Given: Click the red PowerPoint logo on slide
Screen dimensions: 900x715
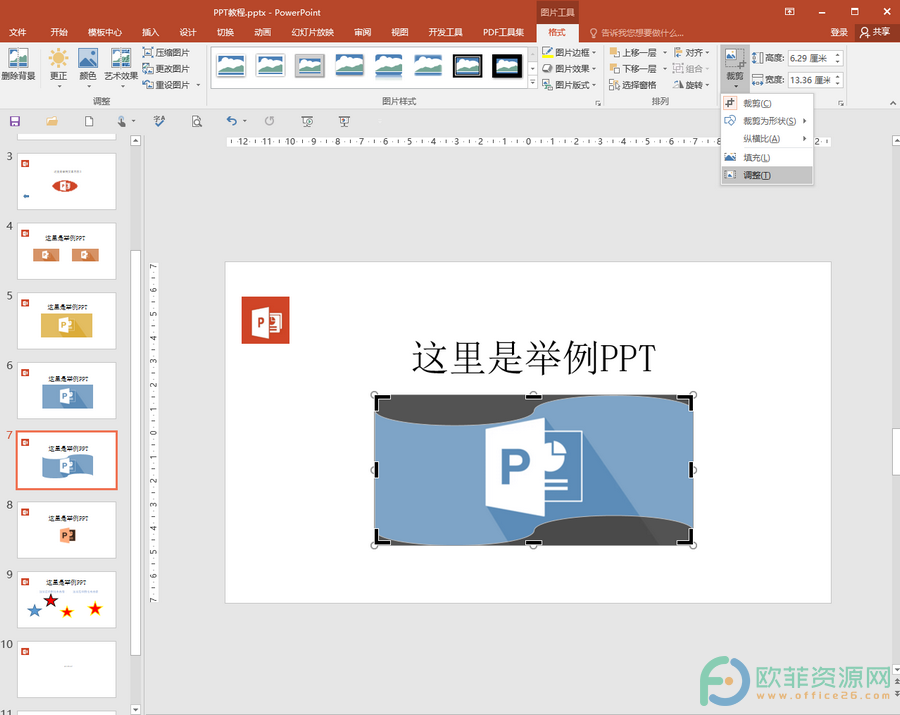Looking at the screenshot, I should [x=265, y=320].
